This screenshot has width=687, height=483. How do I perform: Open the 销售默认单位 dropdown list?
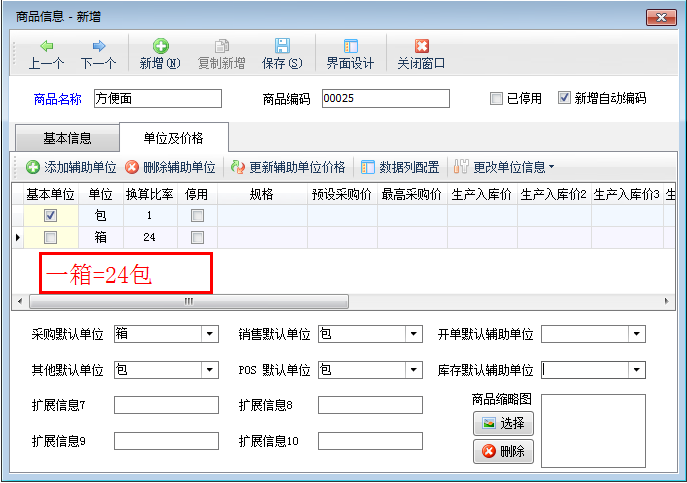[x=413, y=334]
